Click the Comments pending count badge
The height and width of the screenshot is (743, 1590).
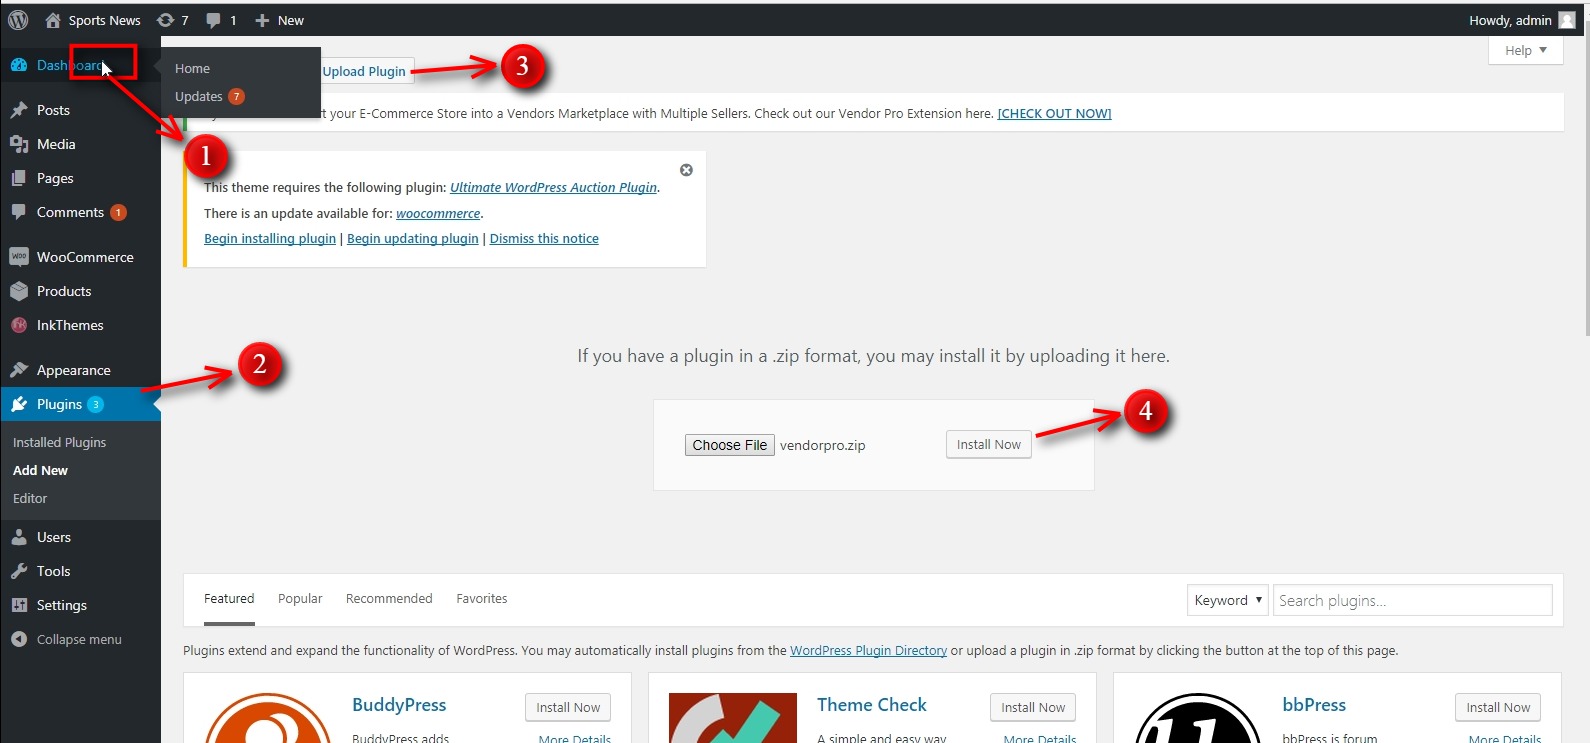[118, 212]
